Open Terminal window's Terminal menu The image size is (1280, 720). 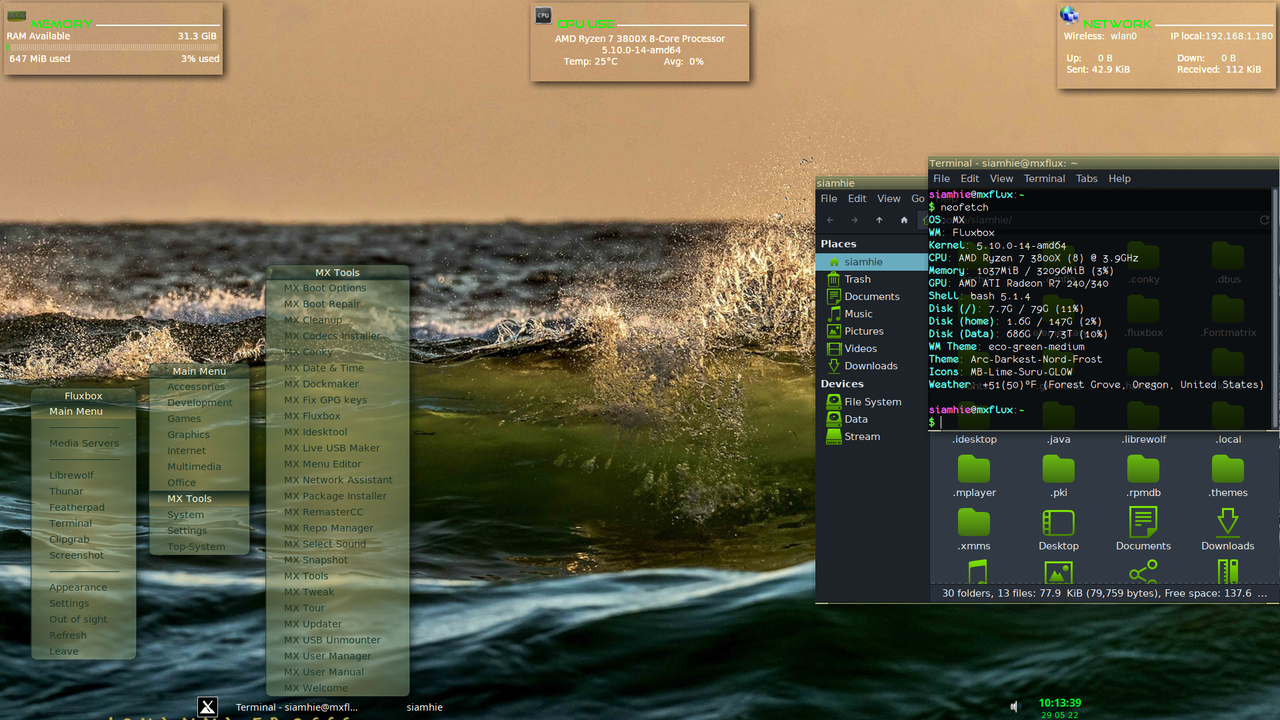pyautogui.click(x=1044, y=178)
